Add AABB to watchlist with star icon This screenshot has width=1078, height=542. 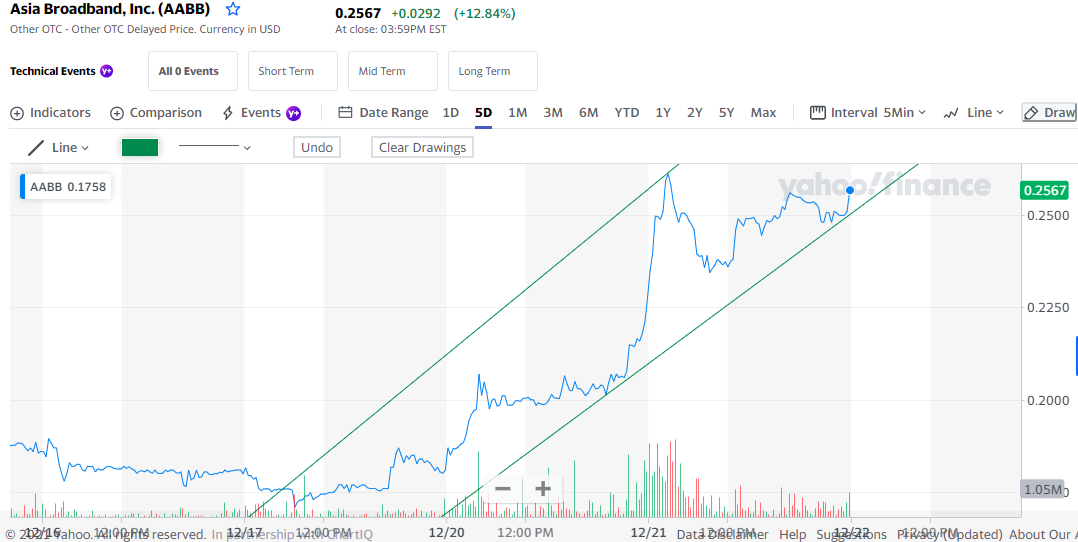pos(233,10)
